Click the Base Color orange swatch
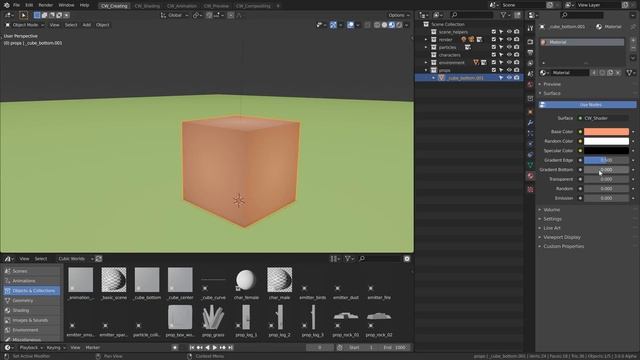Image resolution: width=640 pixels, height=360 pixels. [x=606, y=131]
